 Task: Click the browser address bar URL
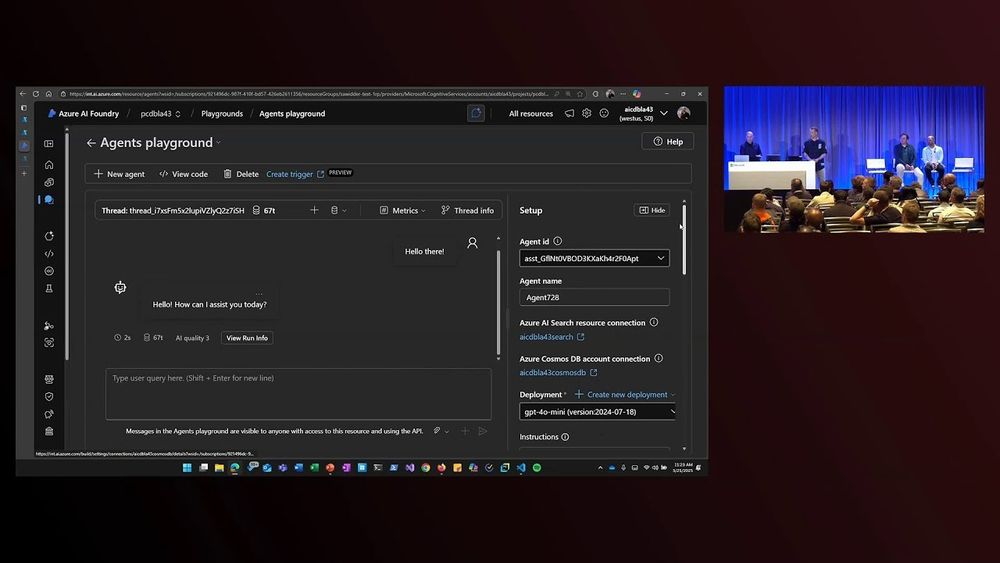[x=309, y=94]
